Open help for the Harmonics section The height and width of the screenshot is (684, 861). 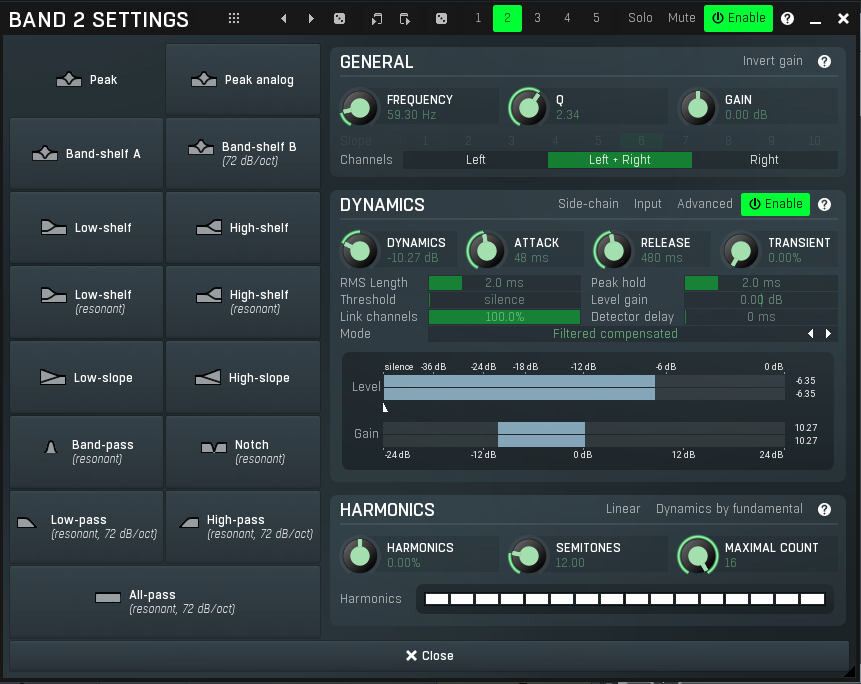click(824, 509)
